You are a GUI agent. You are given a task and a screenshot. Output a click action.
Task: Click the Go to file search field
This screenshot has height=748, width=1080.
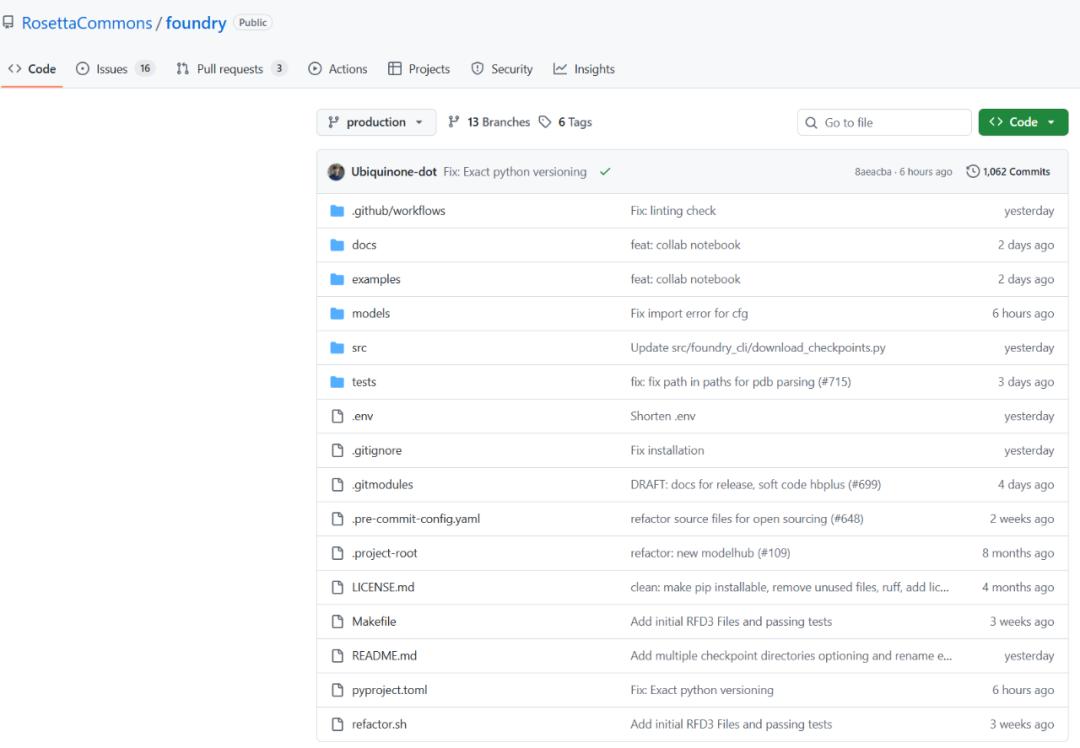(884, 123)
